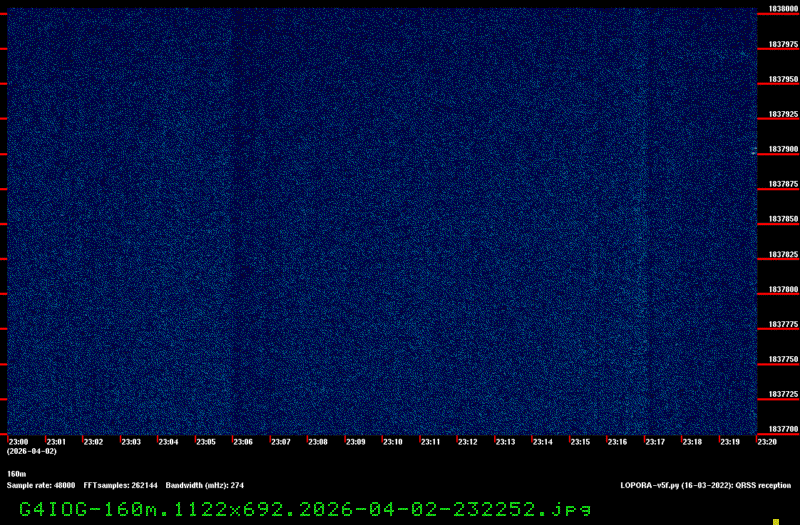800x525 pixels.
Task: Select the 1837725 frequency label
Action: (x=783, y=394)
